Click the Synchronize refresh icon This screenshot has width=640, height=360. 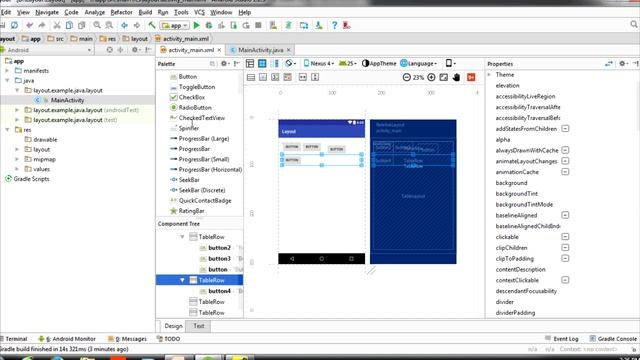click(14, 25)
